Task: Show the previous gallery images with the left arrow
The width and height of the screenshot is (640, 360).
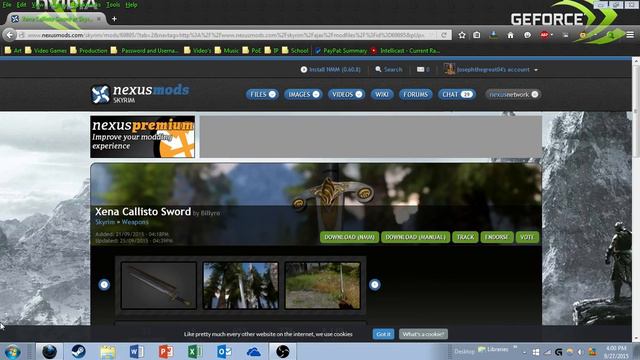Action: [104, 284]
